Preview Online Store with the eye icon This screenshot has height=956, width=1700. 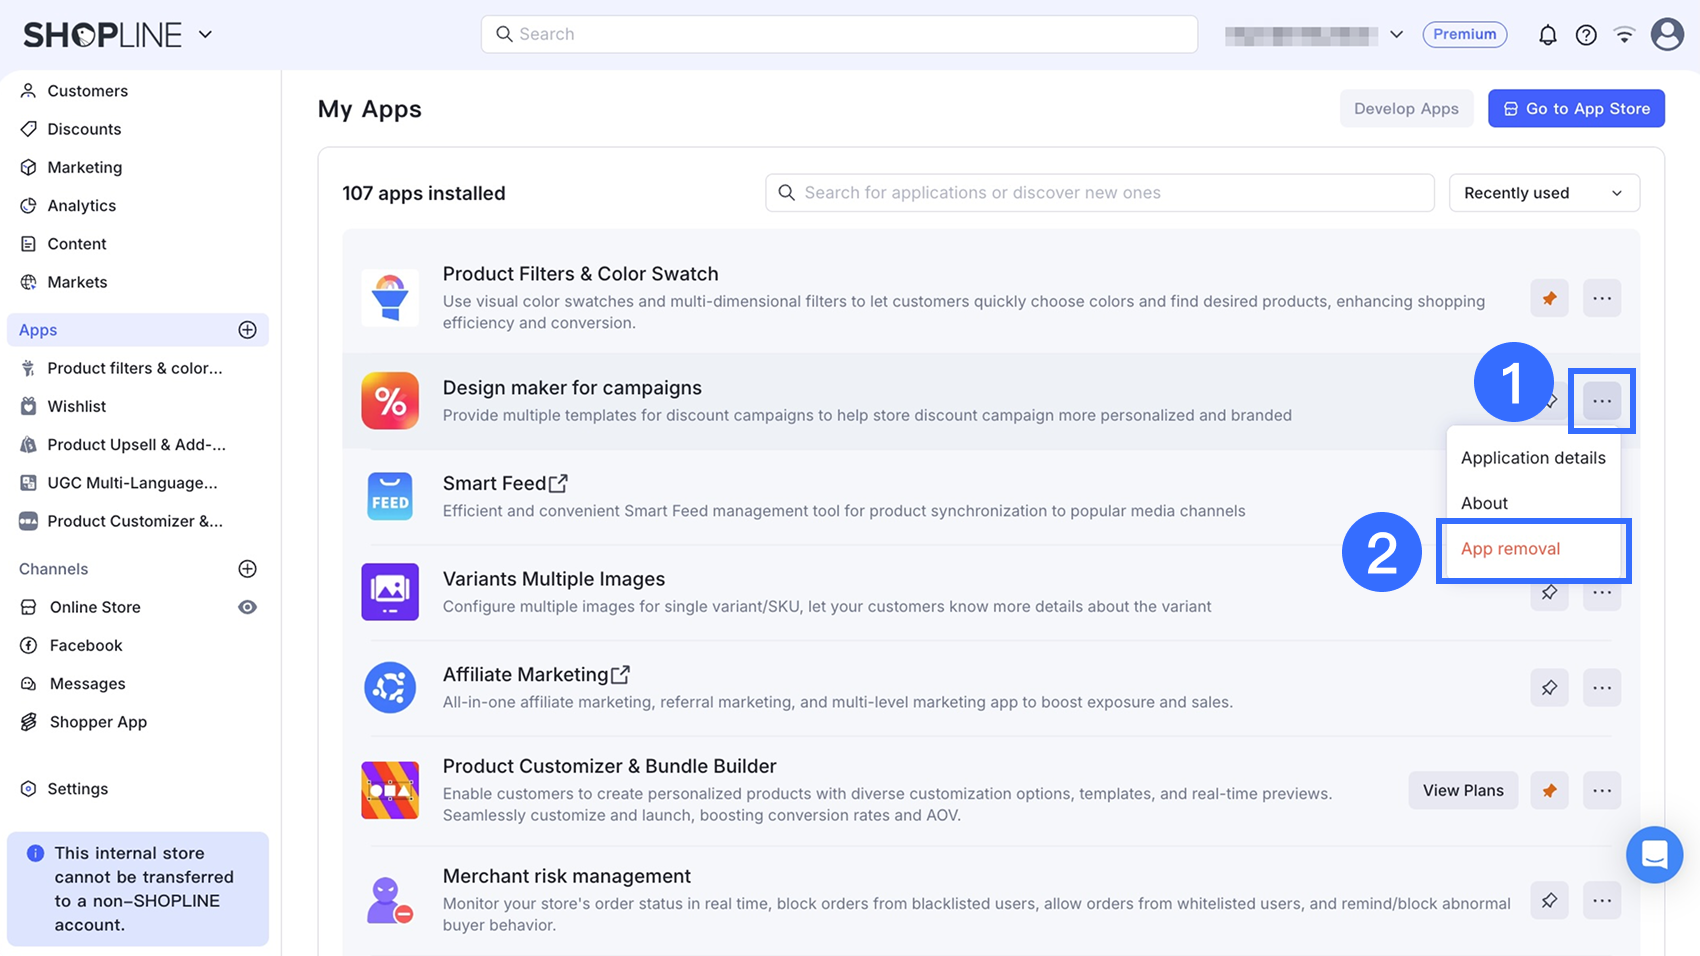pos(248,607)
